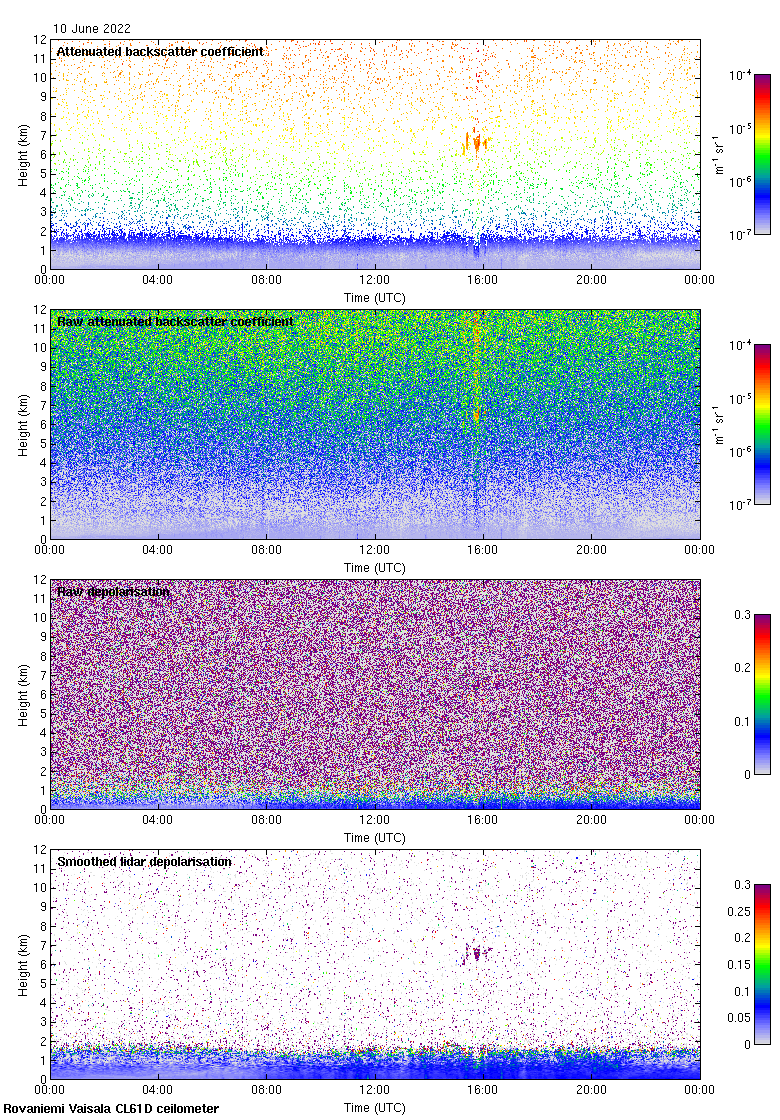The width and height of the screenshot is (780, 1120).
Task: Click the "Height (km)" label of raw depolarisation plot
Action: 23,694
